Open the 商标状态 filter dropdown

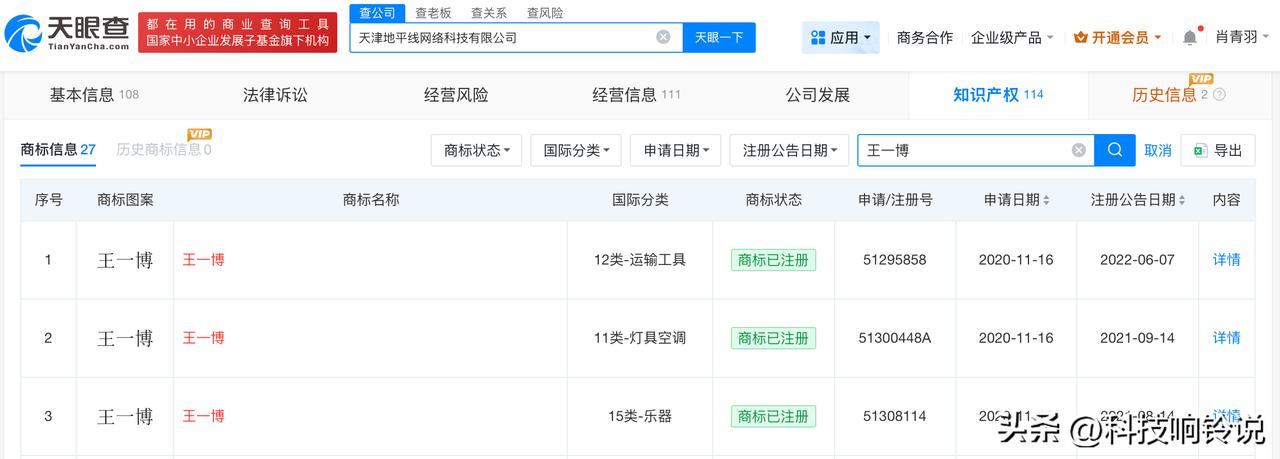[x=476, y=150]
